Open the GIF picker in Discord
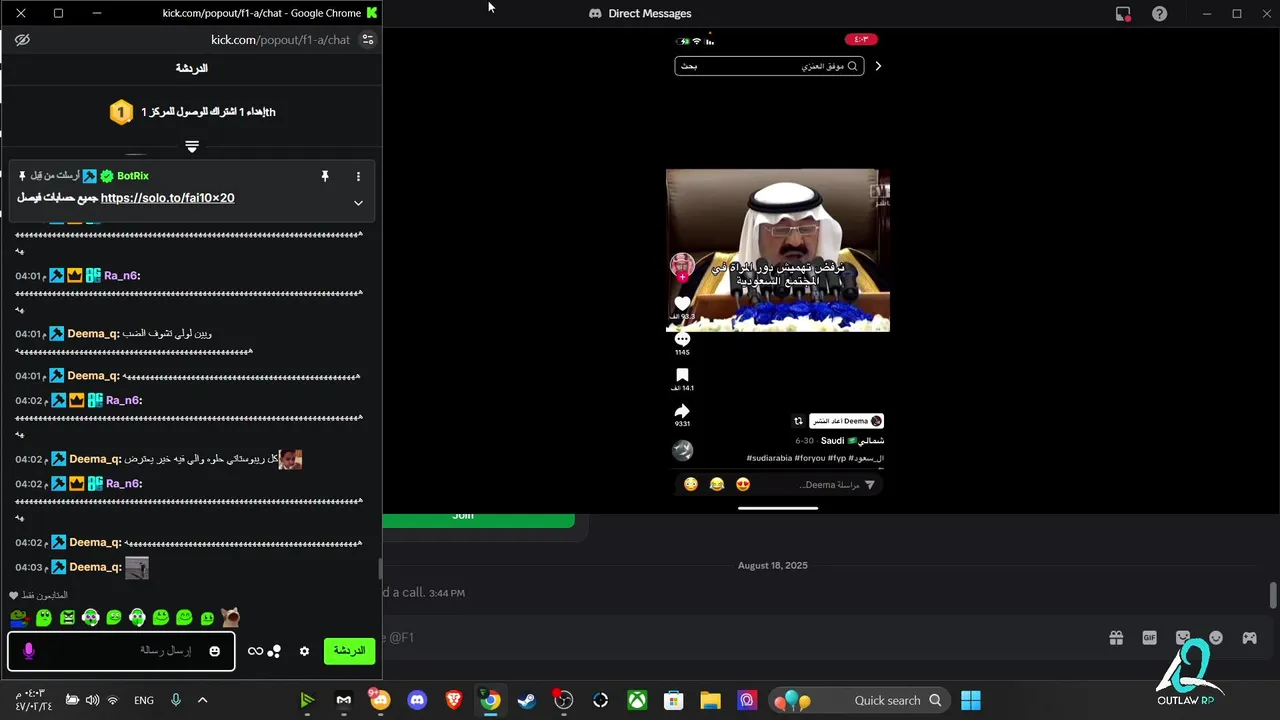This screenshot has width=1280, height=720. tap(1149, 638)
